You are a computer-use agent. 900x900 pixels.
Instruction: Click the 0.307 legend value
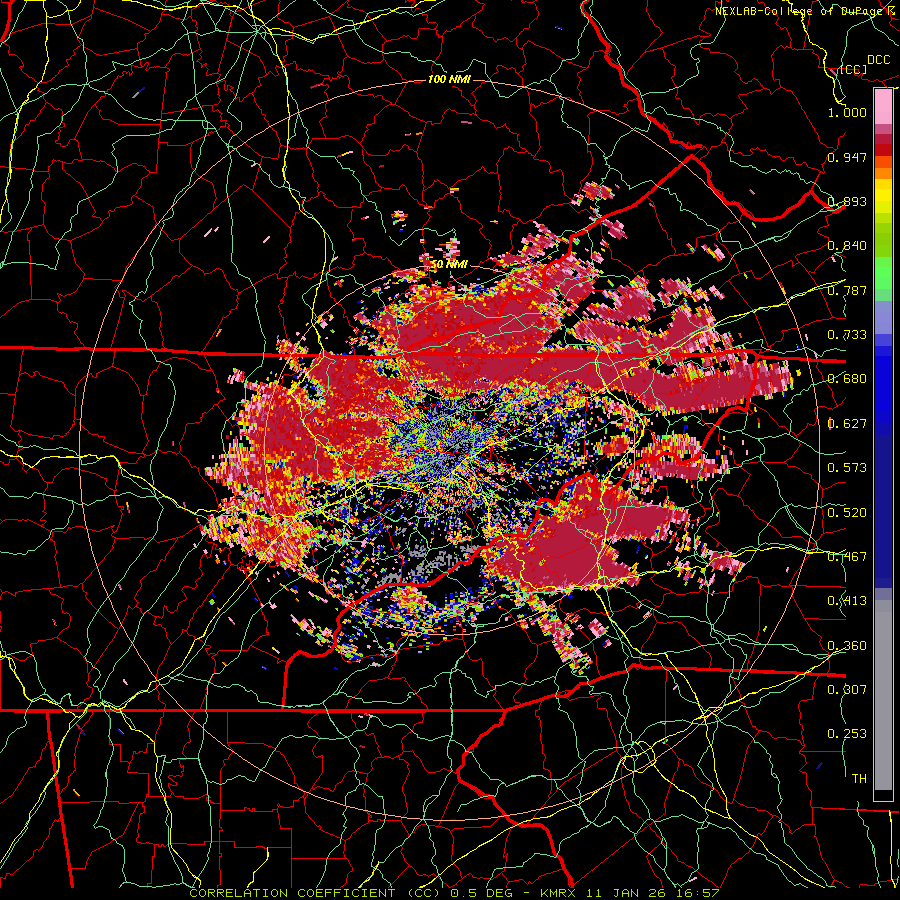(x=847, y=690)
